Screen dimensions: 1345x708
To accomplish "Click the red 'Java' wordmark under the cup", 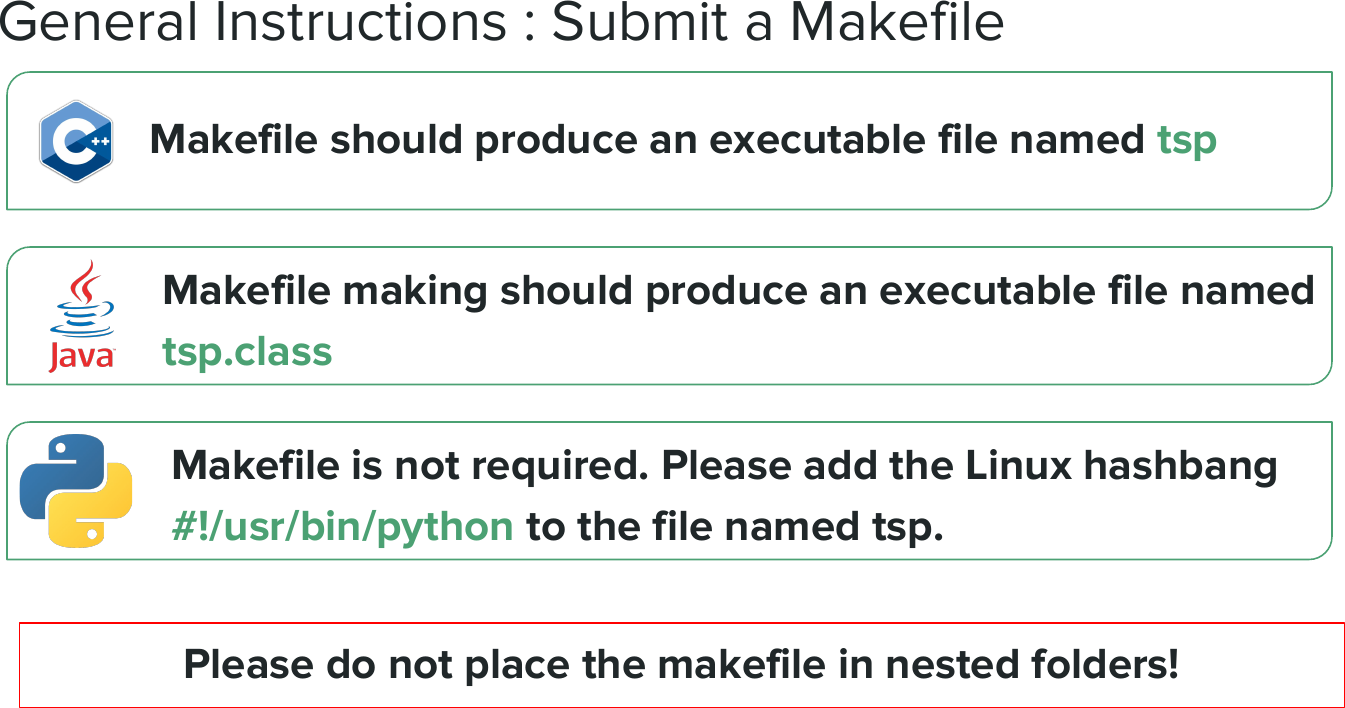I will 82,356.
